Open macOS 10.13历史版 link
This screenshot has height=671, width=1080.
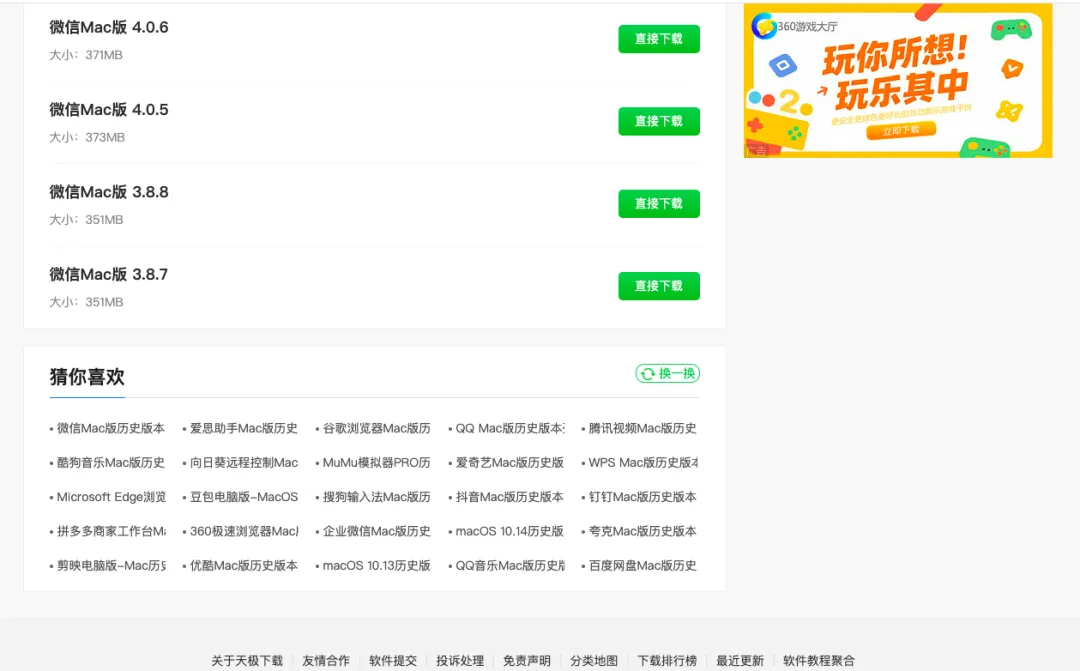(376, 566)
